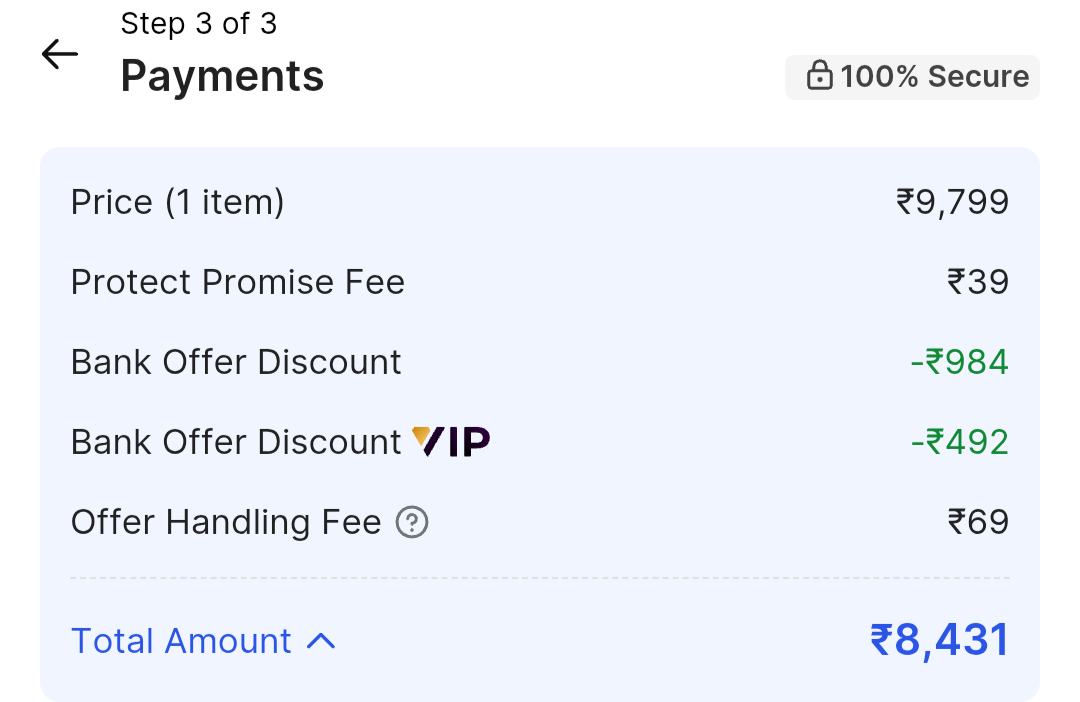This screenshot has height=702, width=1080.
Task: Click the ₹69 handling fee amount
Action: 978,522
